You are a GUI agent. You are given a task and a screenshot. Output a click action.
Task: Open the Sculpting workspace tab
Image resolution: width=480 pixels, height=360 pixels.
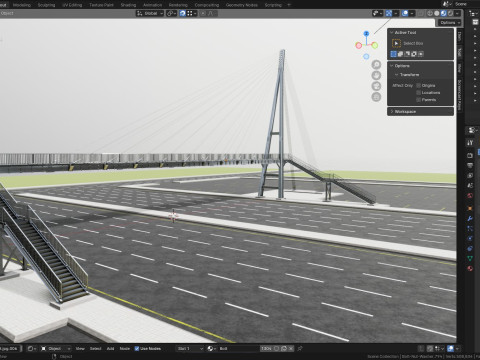[46, 5]
